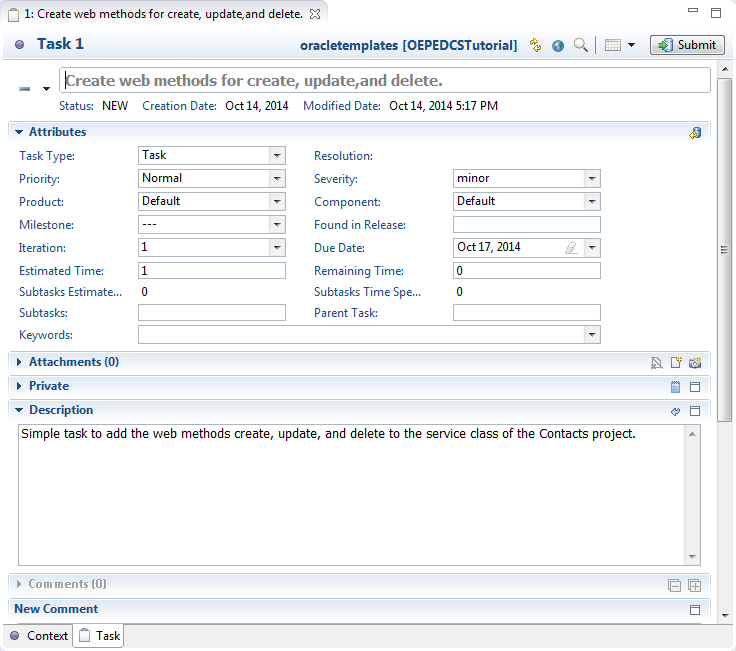Click the synchronize incoming changes icon
The image size is (736, 651).
coord(536,45)
